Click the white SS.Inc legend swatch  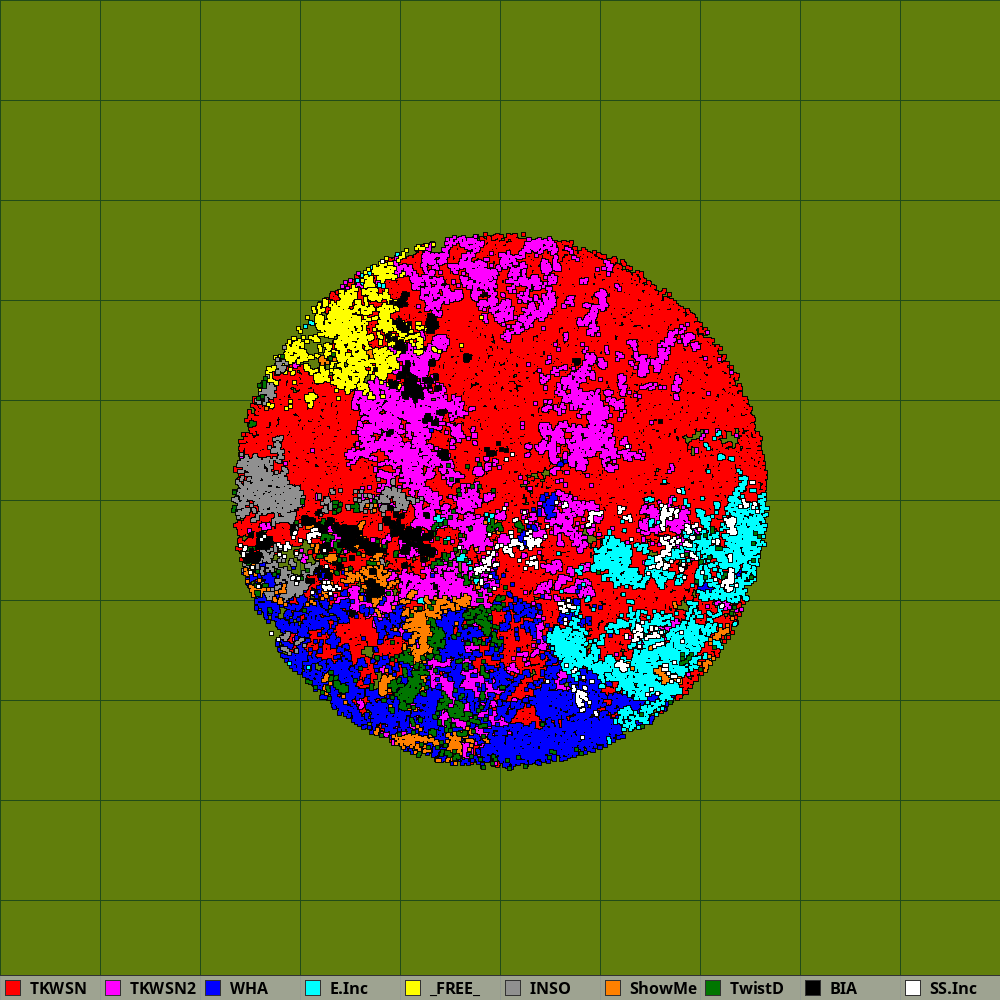(x=913, y=988)
